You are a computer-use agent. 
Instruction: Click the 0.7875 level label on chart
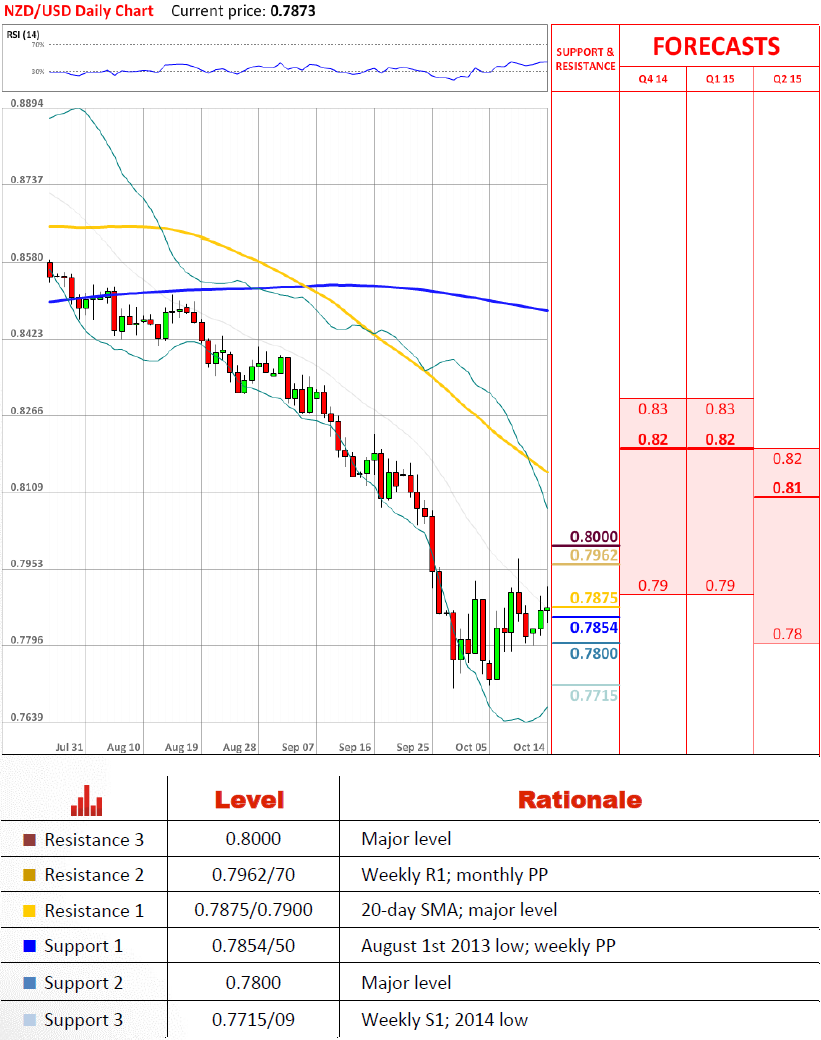(x=594, y=598)
